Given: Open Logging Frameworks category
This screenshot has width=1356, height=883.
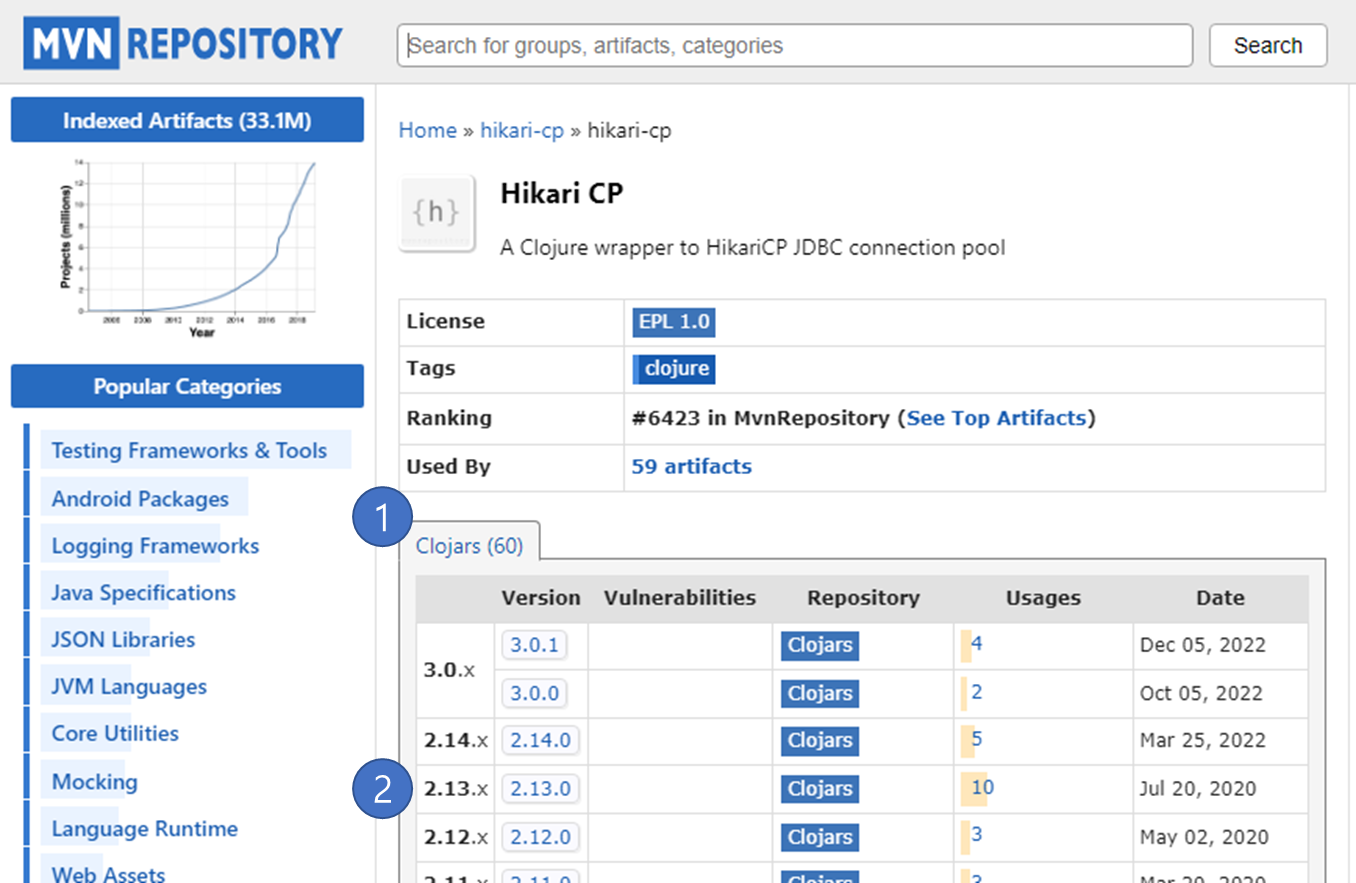Looking at the screenshot, I should 155,546.
